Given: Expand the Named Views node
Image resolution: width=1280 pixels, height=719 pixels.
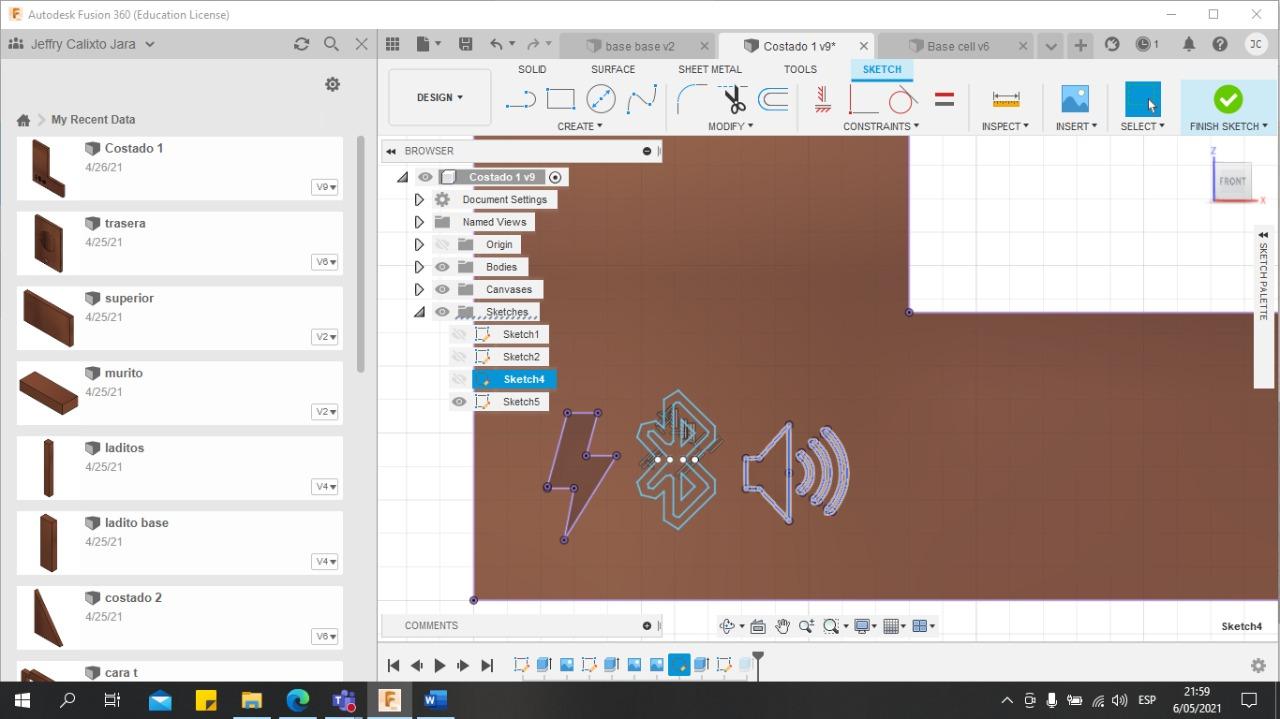Looking at the screenshot, I should (419, 222).
